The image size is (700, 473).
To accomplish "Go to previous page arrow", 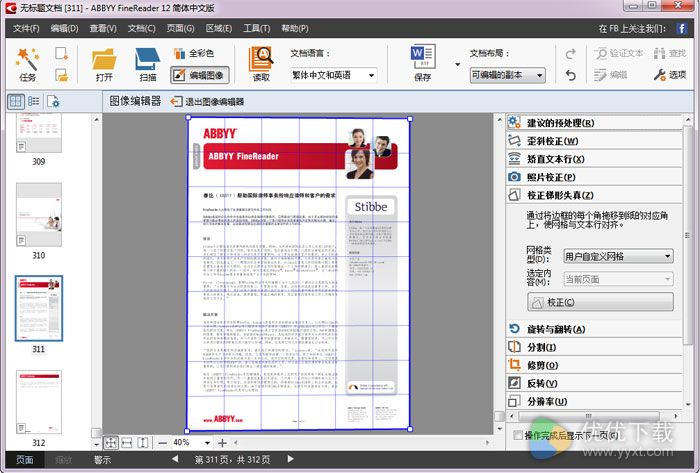I will point(175,459).
